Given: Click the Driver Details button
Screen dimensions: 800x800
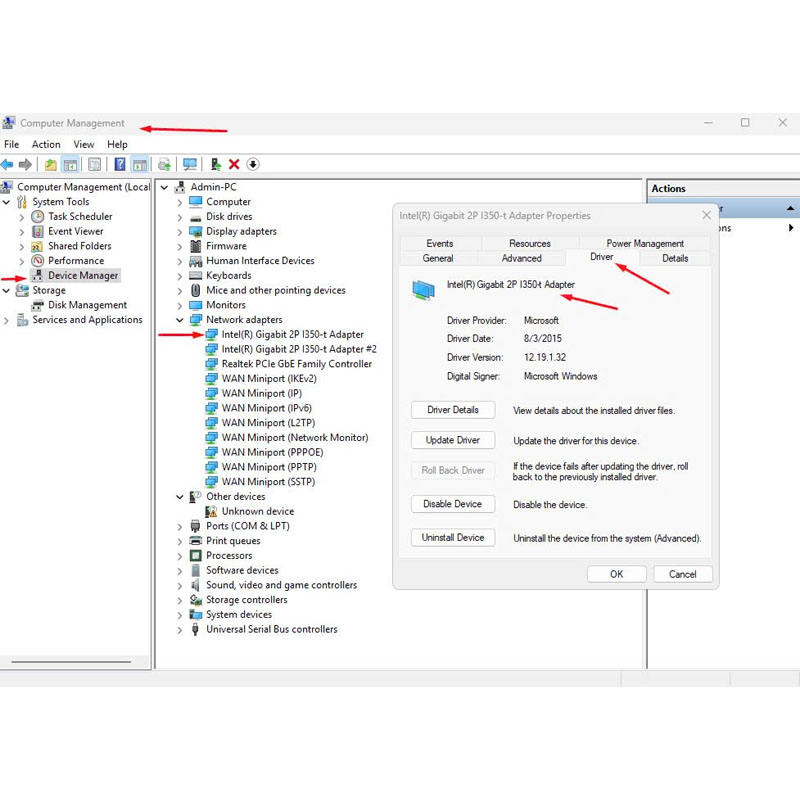Looking at the screenshot, I should pos(453,410).
